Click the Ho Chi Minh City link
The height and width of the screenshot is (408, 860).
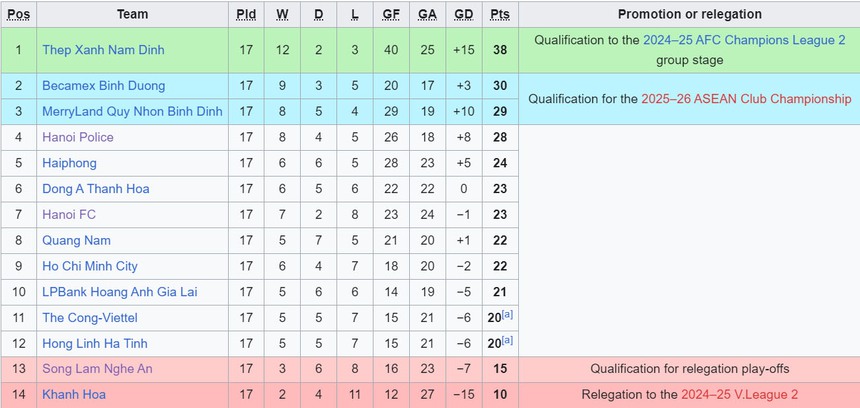90,266
